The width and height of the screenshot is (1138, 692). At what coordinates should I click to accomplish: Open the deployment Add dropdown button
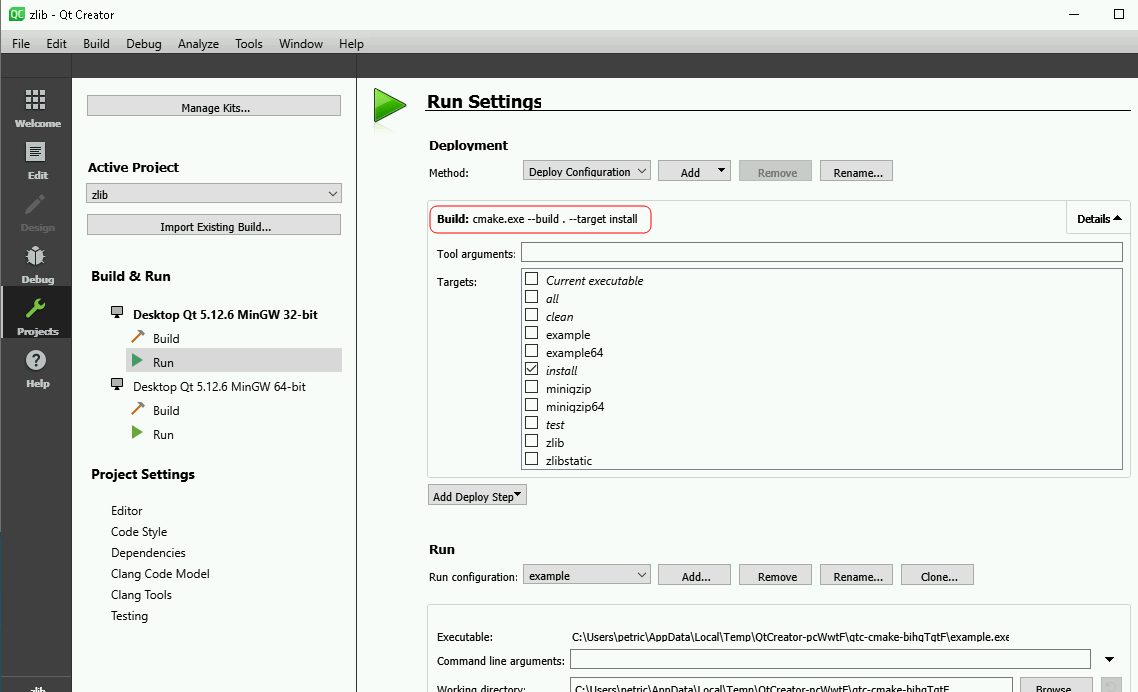click(x=694, y=171)
